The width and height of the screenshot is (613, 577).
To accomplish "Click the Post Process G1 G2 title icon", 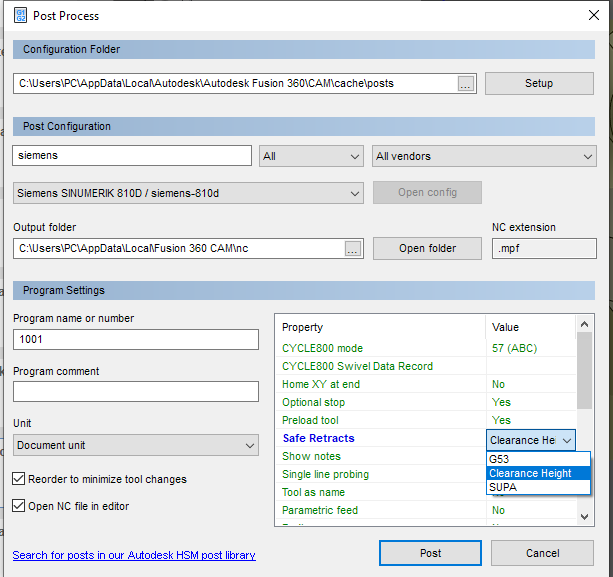I will coord(20,16).
